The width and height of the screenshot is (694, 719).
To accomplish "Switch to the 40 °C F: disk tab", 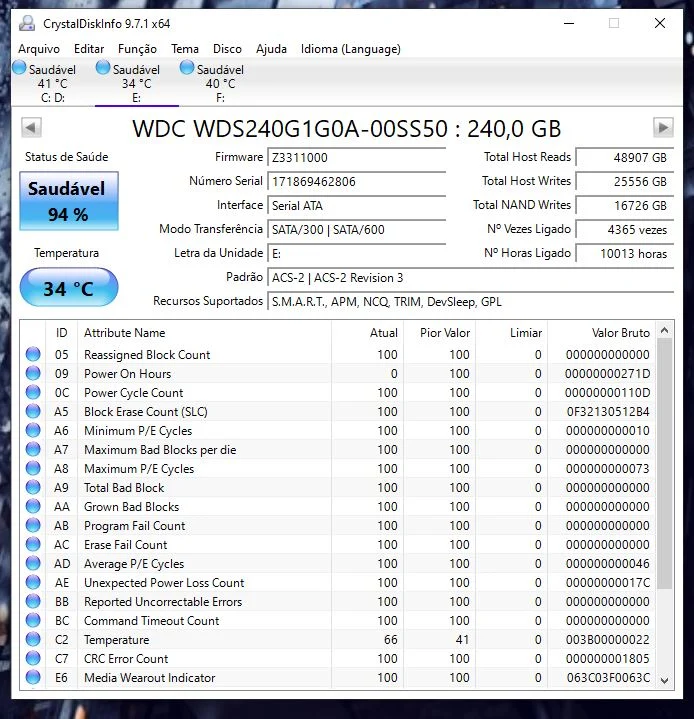I will pos(221,83).
